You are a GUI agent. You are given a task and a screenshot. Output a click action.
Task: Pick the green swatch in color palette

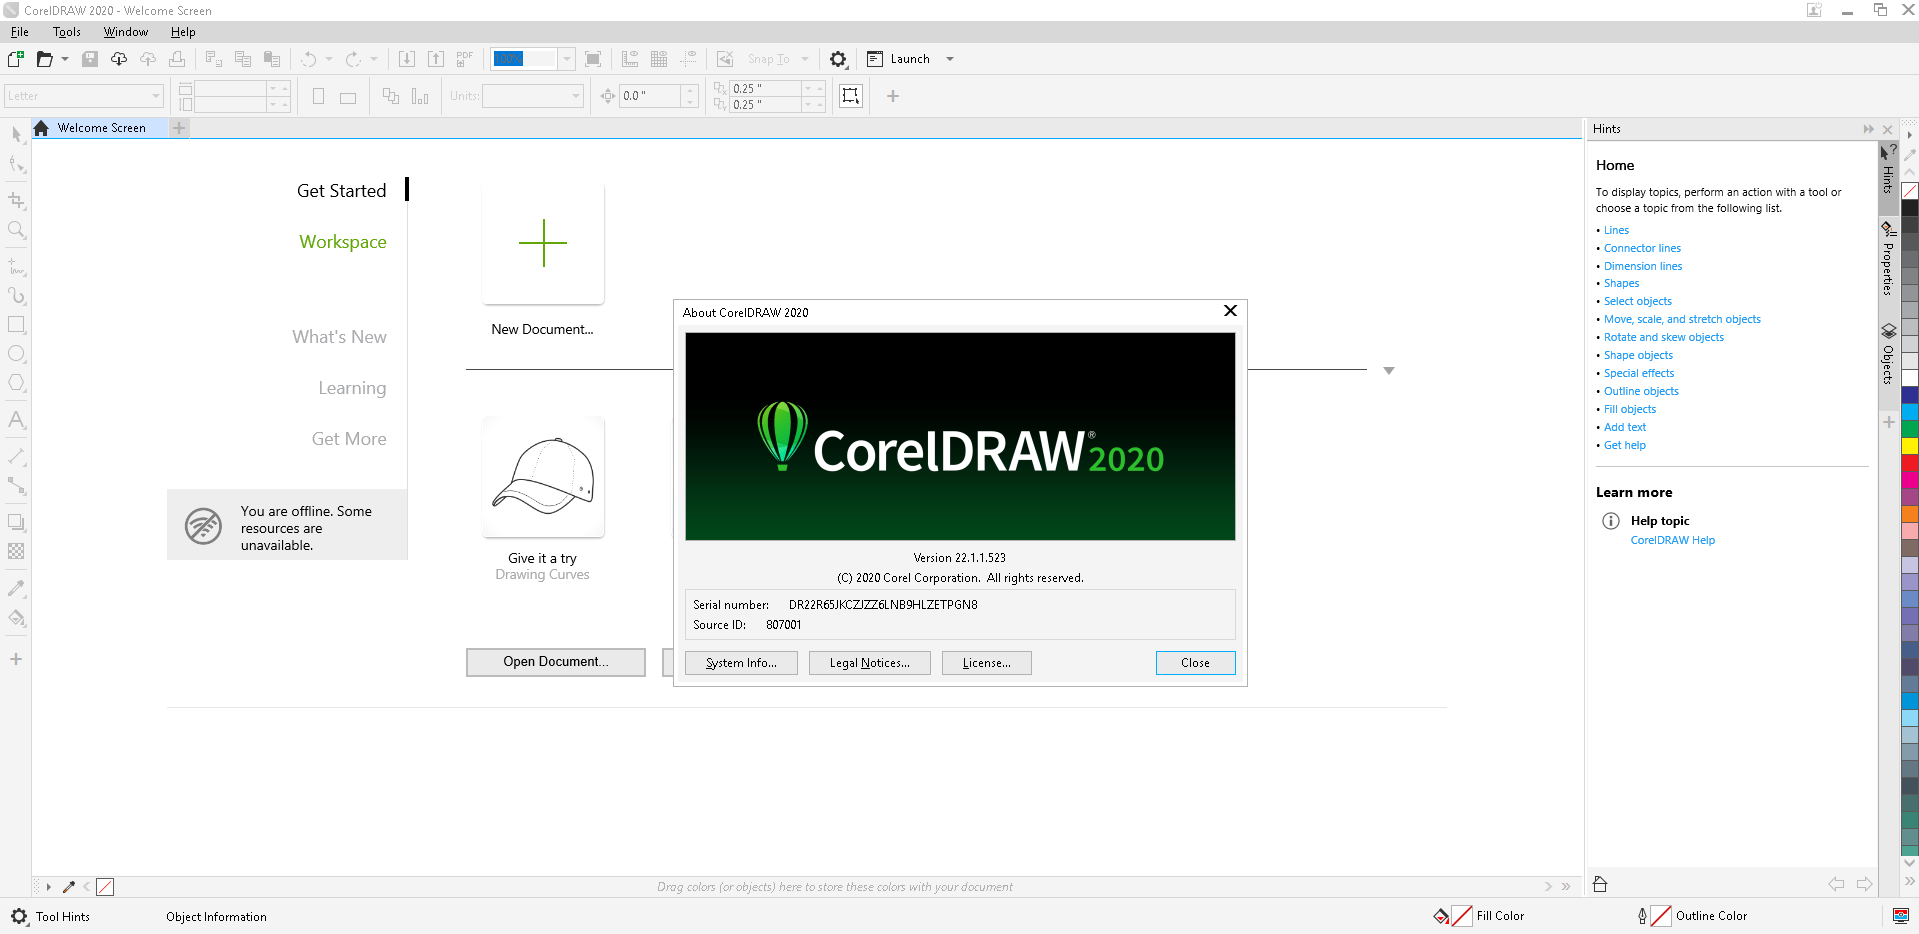[x=1910, y=429]
